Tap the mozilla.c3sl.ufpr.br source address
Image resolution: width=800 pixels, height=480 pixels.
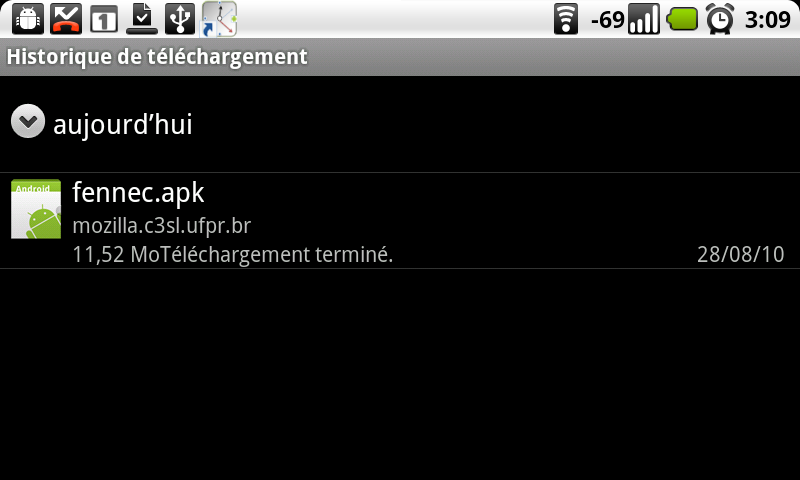click(162, 225)
